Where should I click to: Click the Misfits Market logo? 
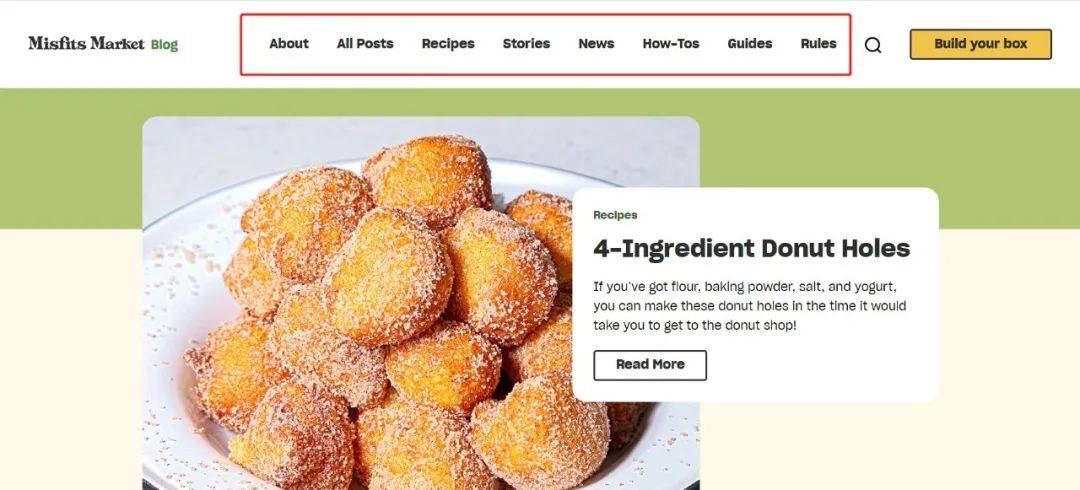click(x=87, y=43)
